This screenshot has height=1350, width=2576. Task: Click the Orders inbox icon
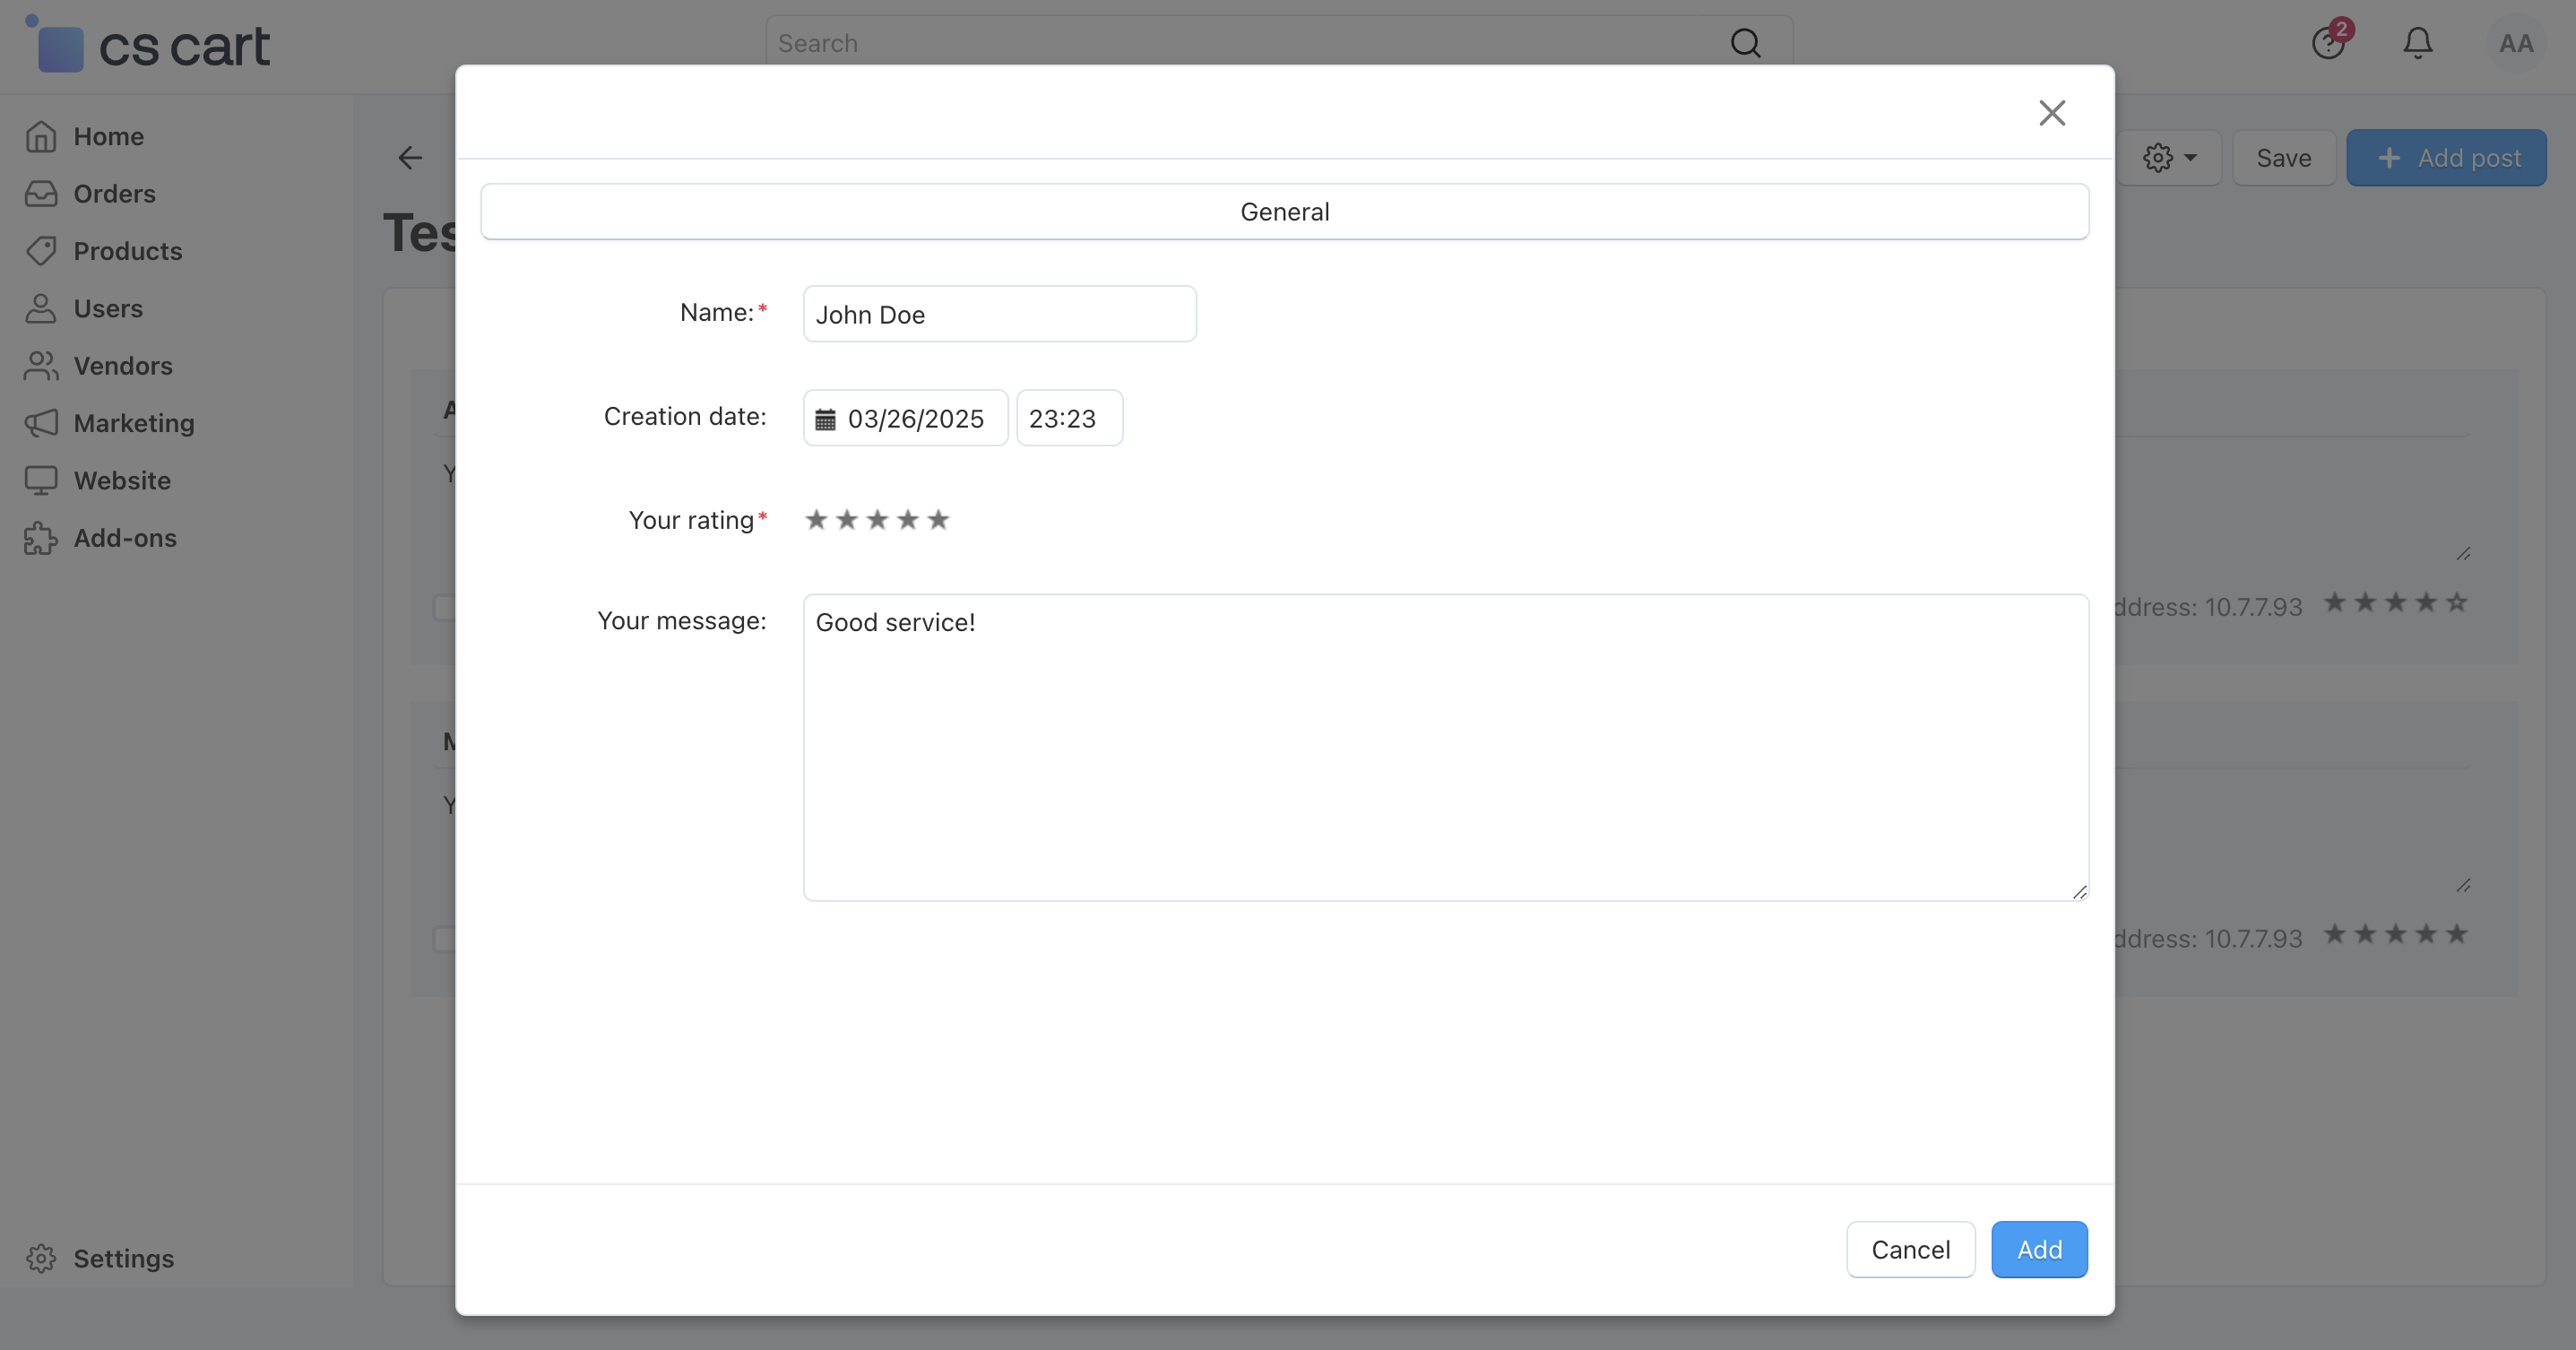click(41, 193)
